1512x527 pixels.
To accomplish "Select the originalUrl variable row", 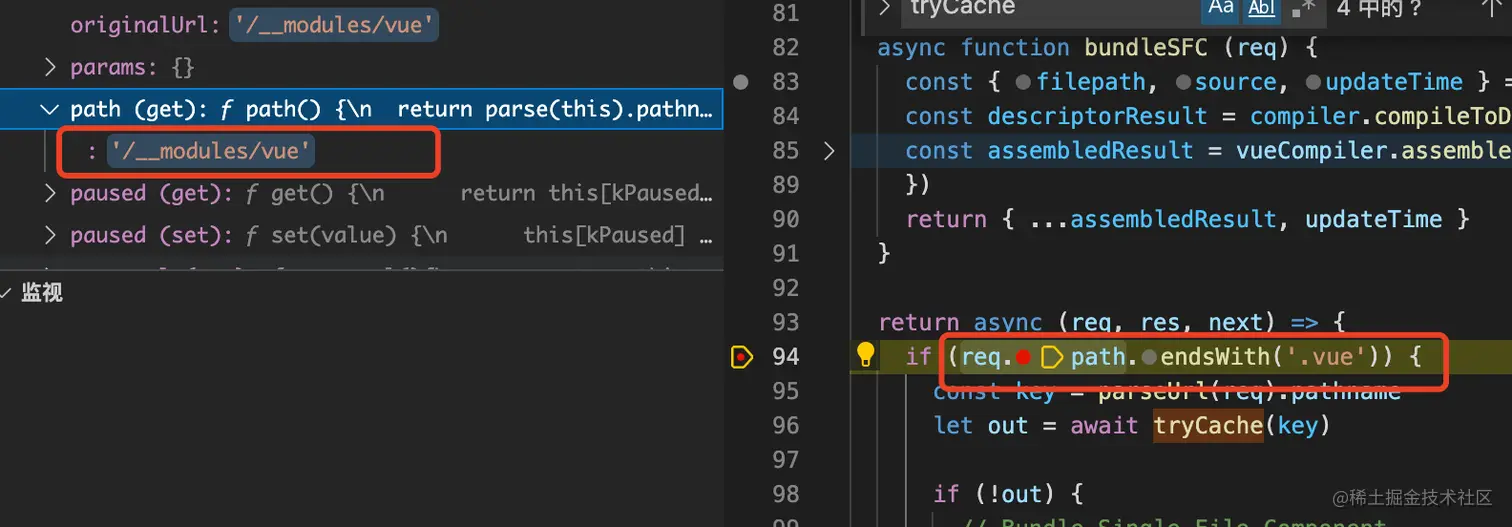I will (361, 25).
